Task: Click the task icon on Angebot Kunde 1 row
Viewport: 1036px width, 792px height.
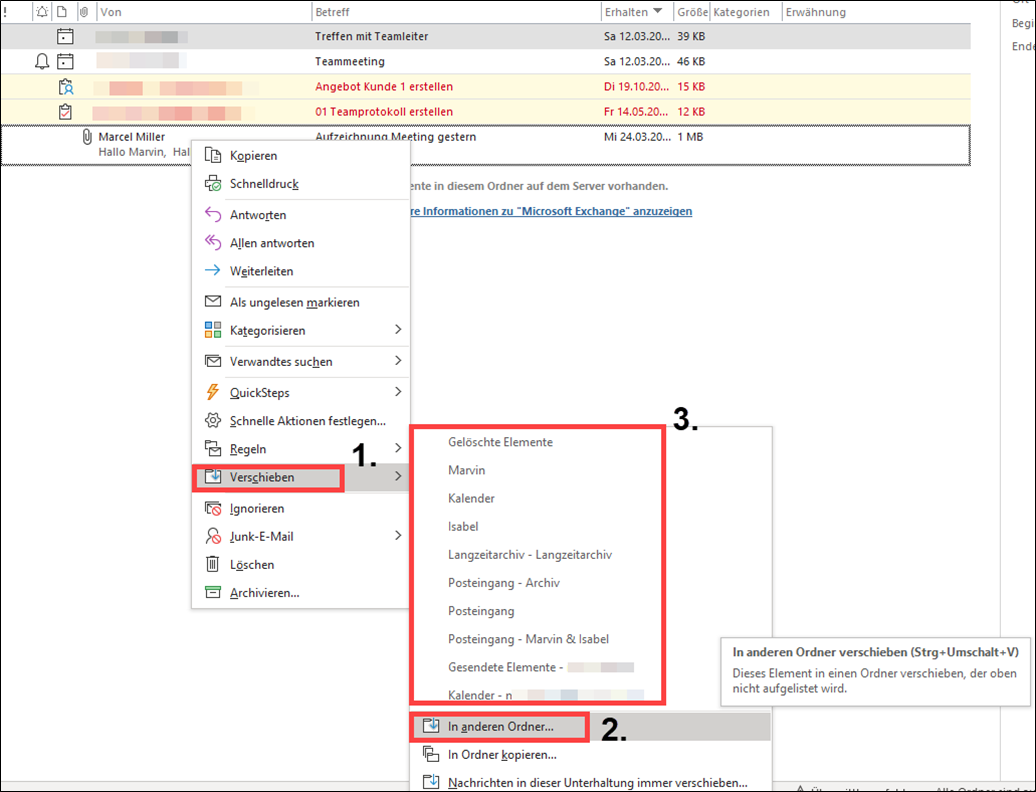Action: point(65,87)
